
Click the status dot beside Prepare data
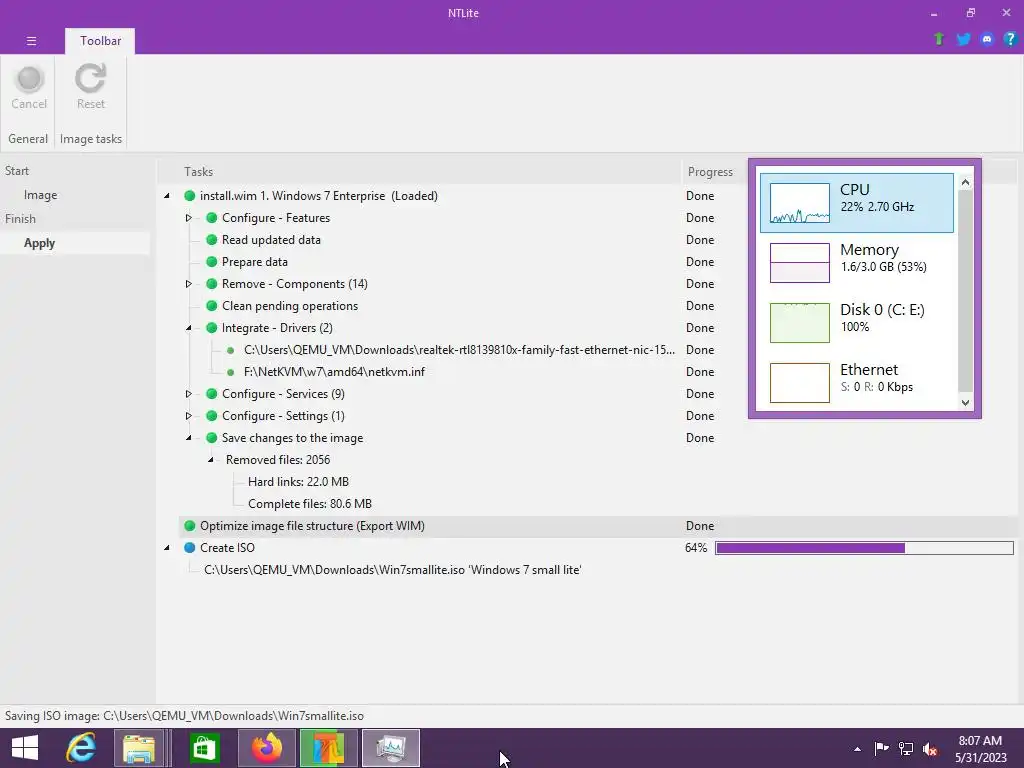coord(212,262)
